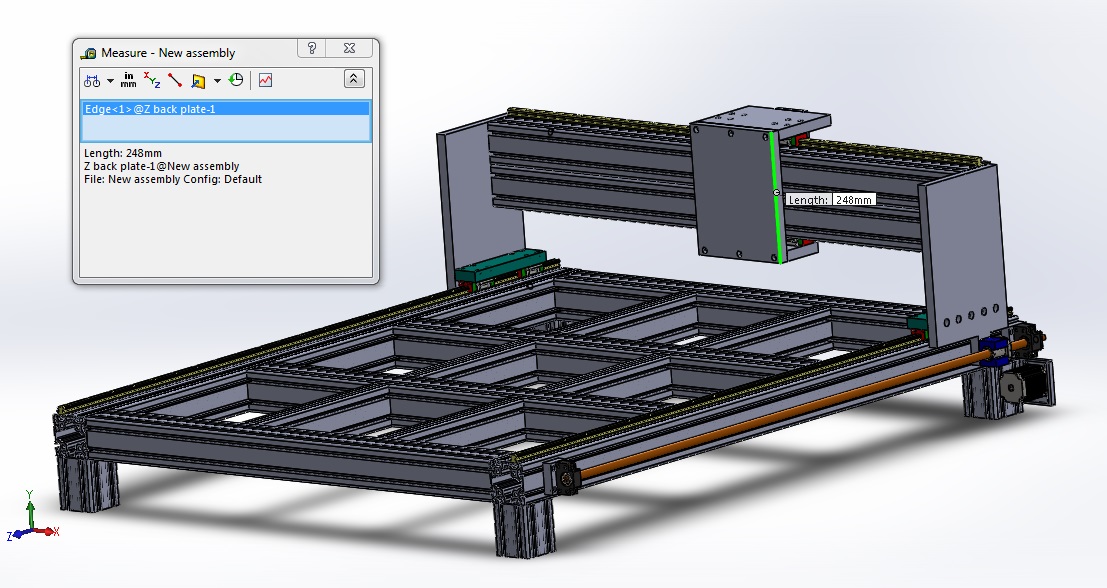This screenshot has height=588, width=1107.
Task: Toggle Point-to-Point measurement mode
Action: 175,80
